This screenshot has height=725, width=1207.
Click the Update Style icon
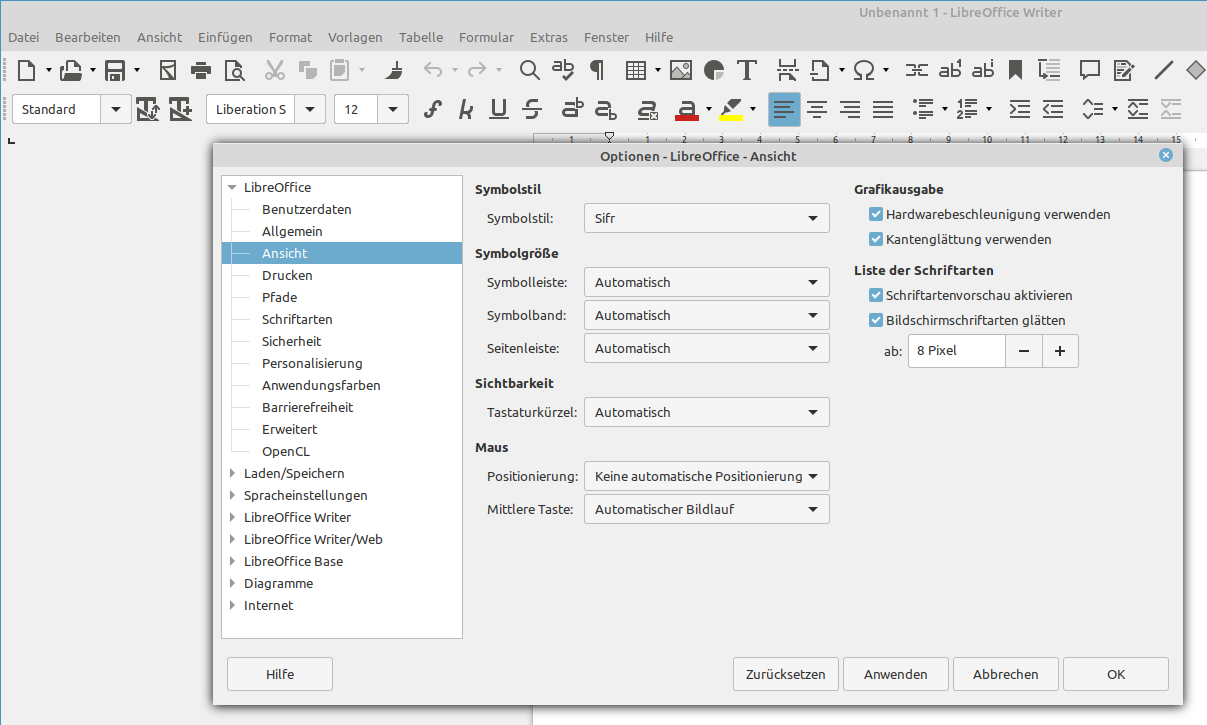click(148, 109)
